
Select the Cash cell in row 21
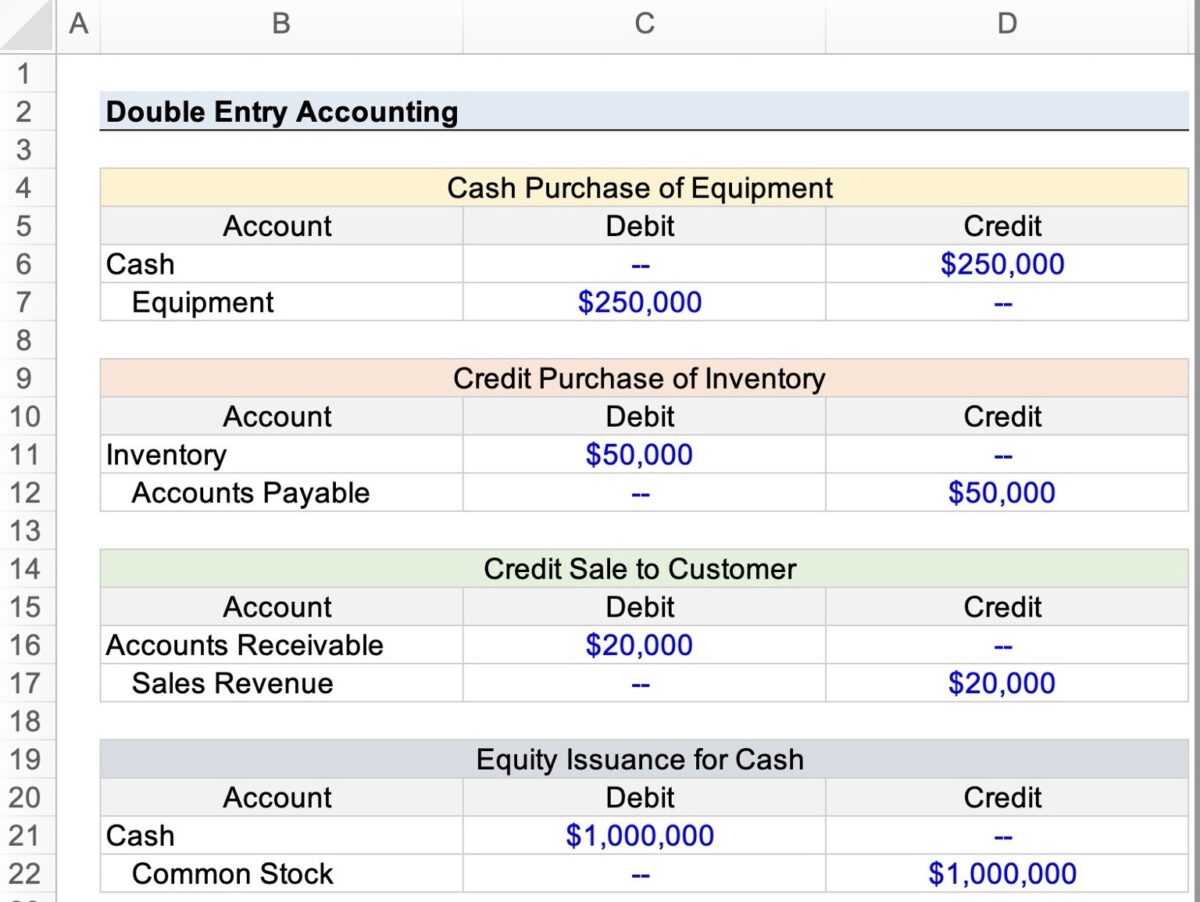pos(281,836)
